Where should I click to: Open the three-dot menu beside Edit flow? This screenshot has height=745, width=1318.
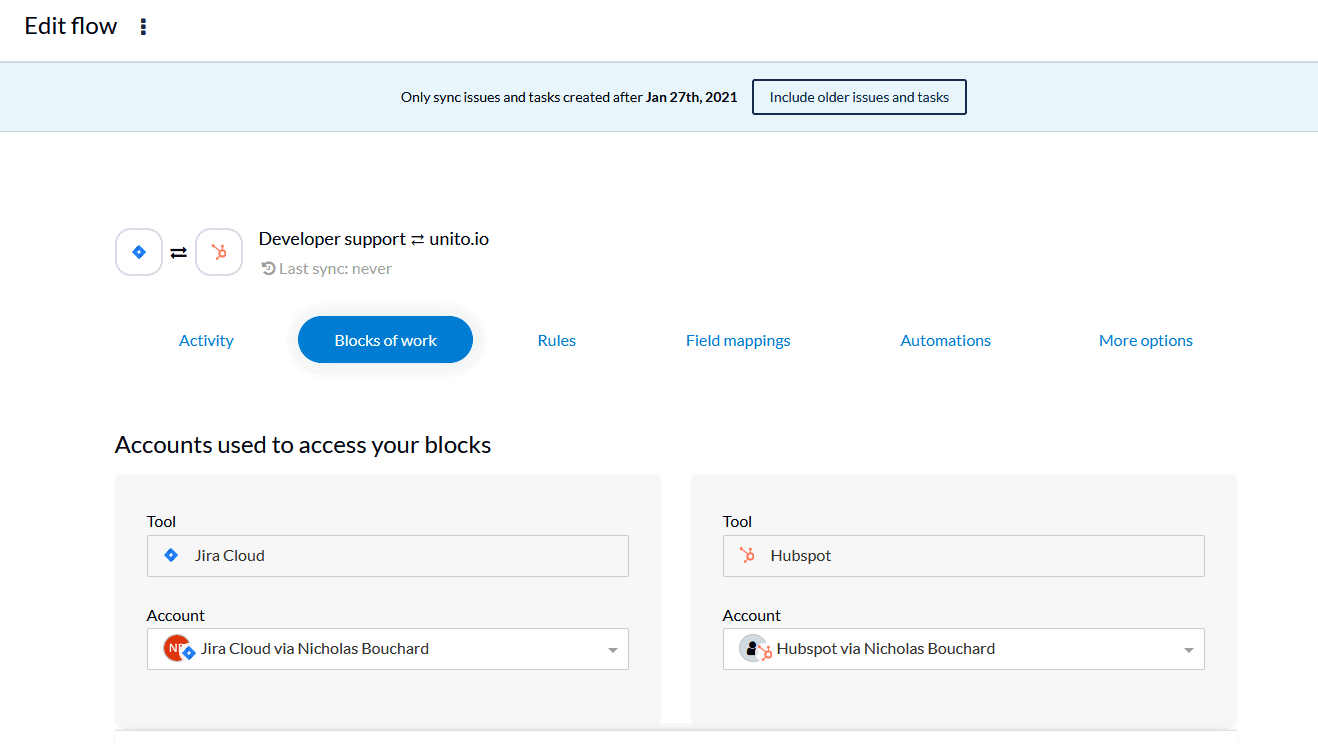tap(143, 27)
